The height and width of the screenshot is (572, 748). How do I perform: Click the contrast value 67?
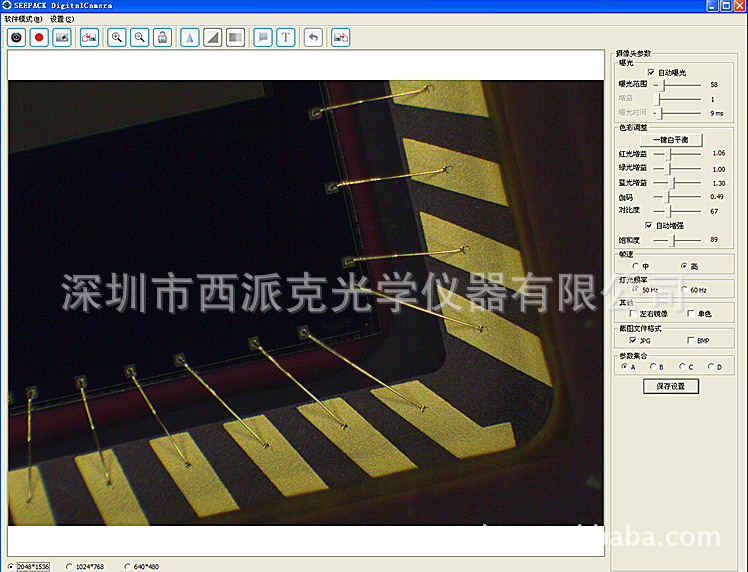714,211
